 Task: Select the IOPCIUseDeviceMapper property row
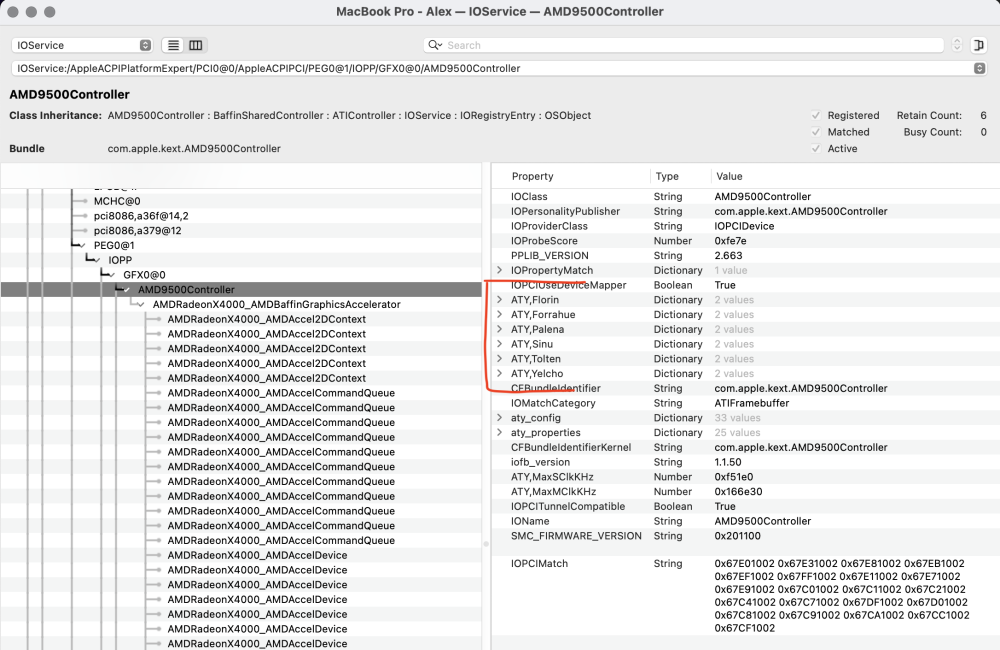(x=746, y=285)
